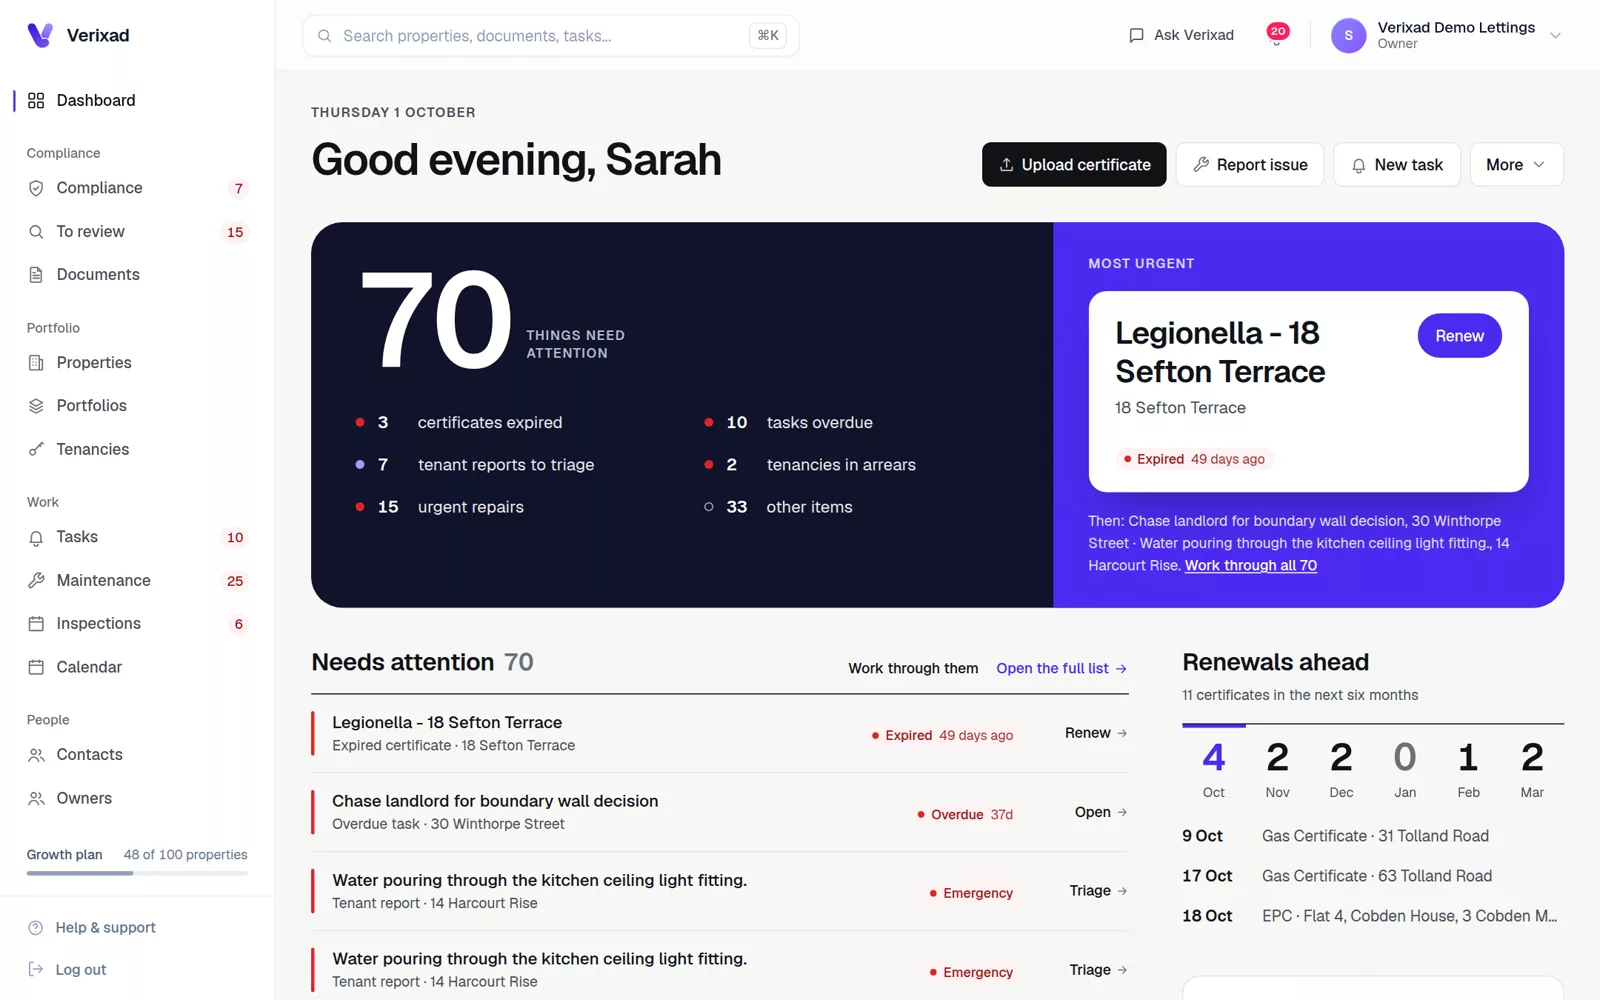Open Dashboard via its grid icon
The image size is (1600, 1000).
(x=36, y=100)
